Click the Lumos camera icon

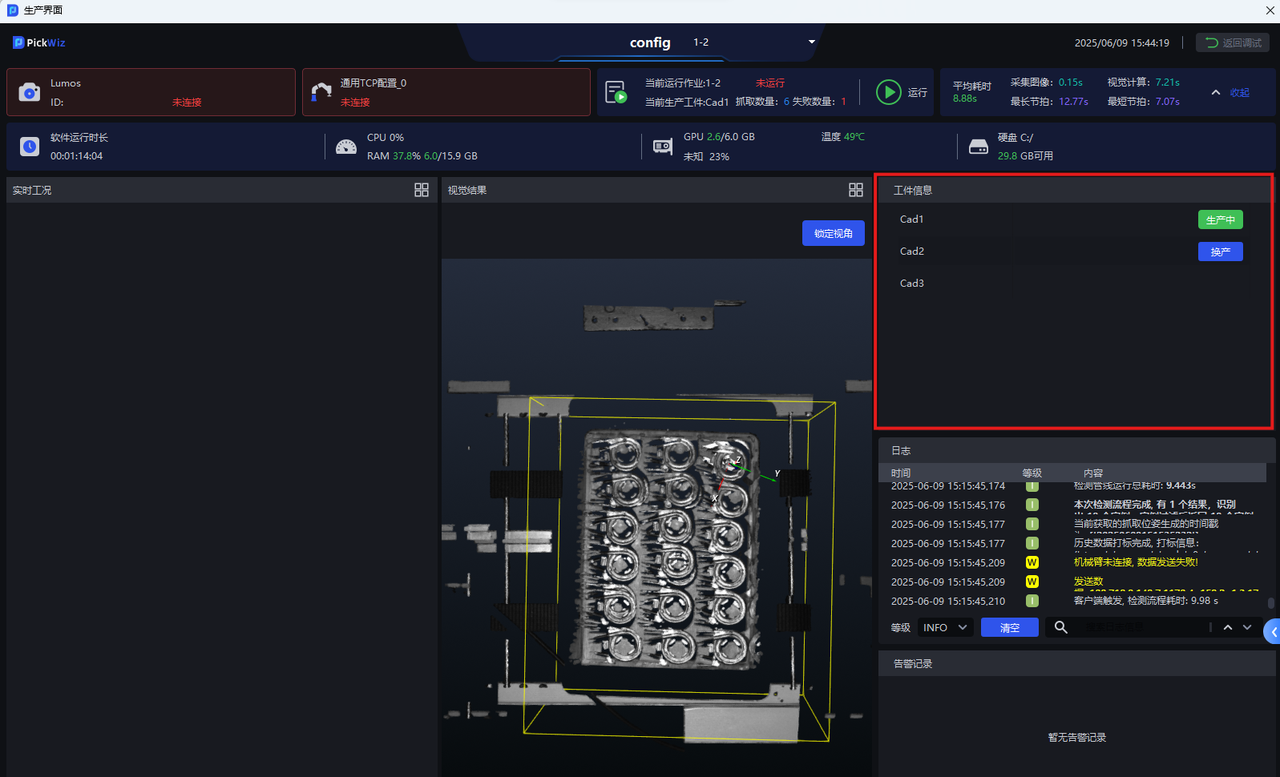[x=30, y=92]
